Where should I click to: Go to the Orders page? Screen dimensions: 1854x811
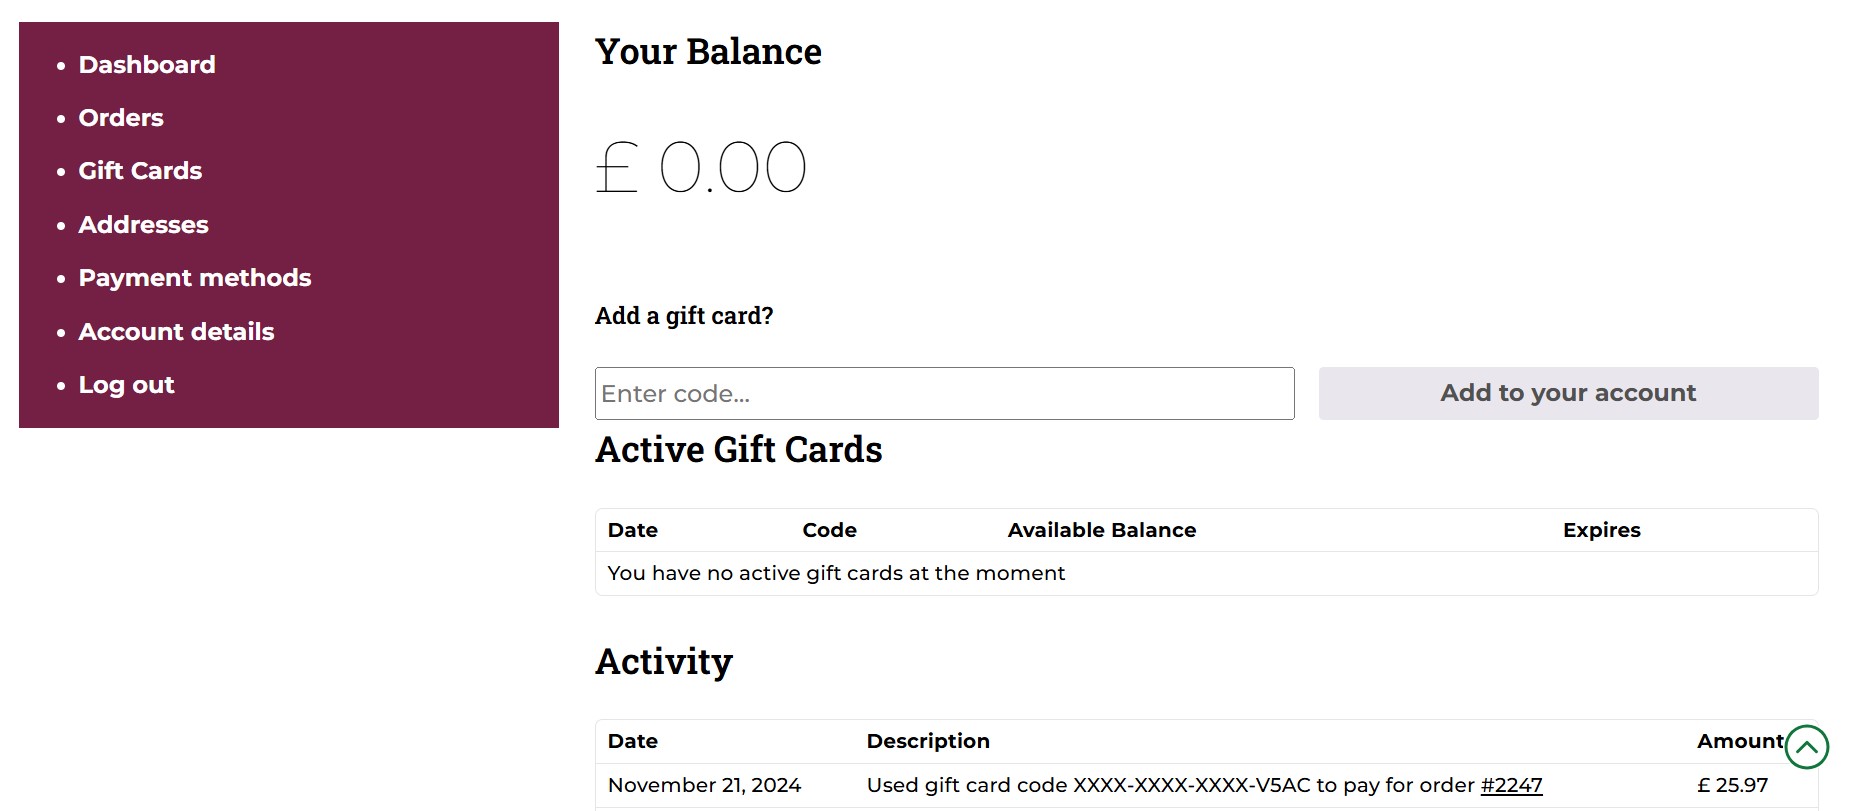pyautogui.click(x=121, y=118)
